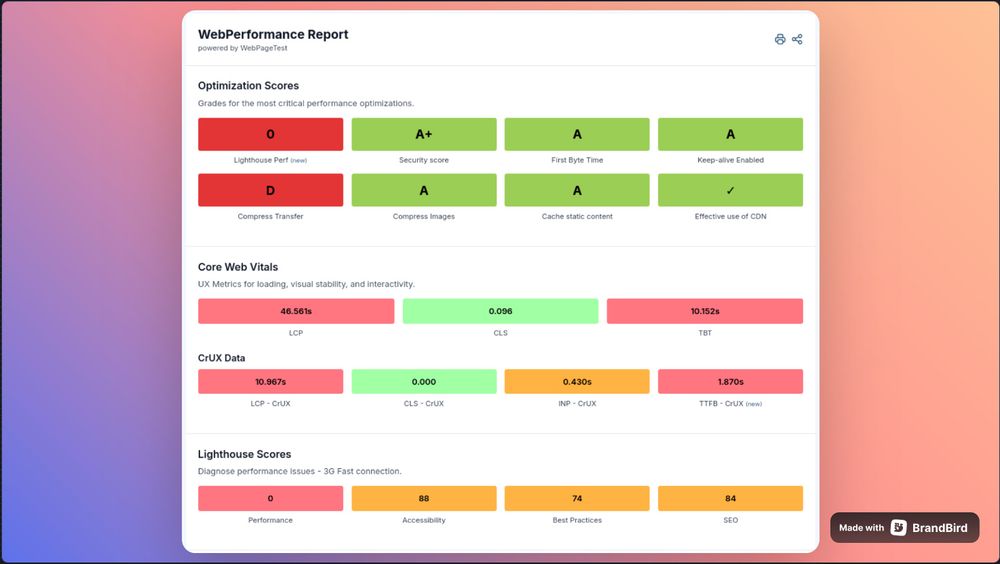Click the Optimization Scores heading
Image resolution: width=1000 pixels, height=564 pixels.
248,85
